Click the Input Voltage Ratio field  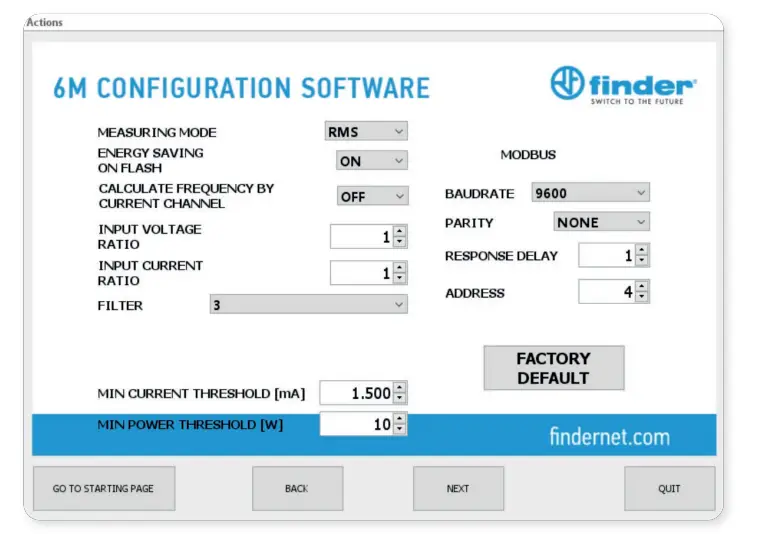coord(362,237)
